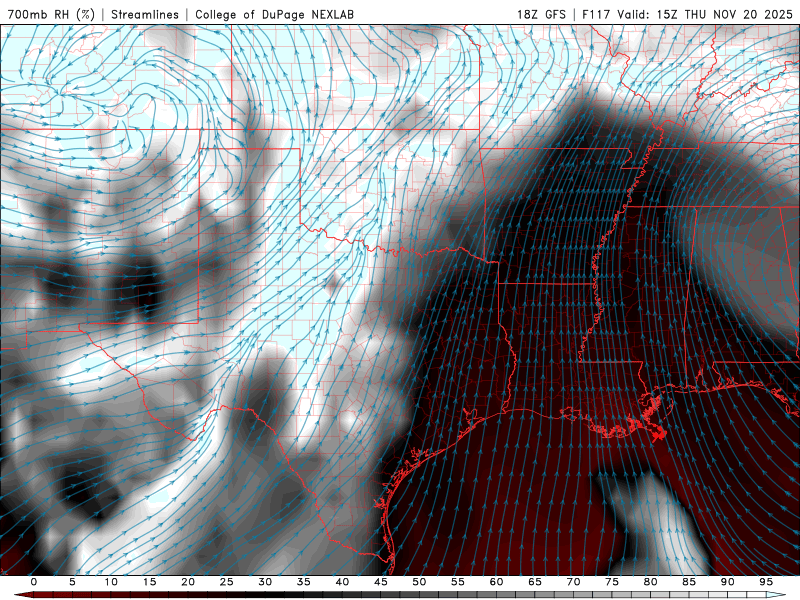Click the "0" tick on the humidity scale
800x600 pixels.
tap(34, 582)
